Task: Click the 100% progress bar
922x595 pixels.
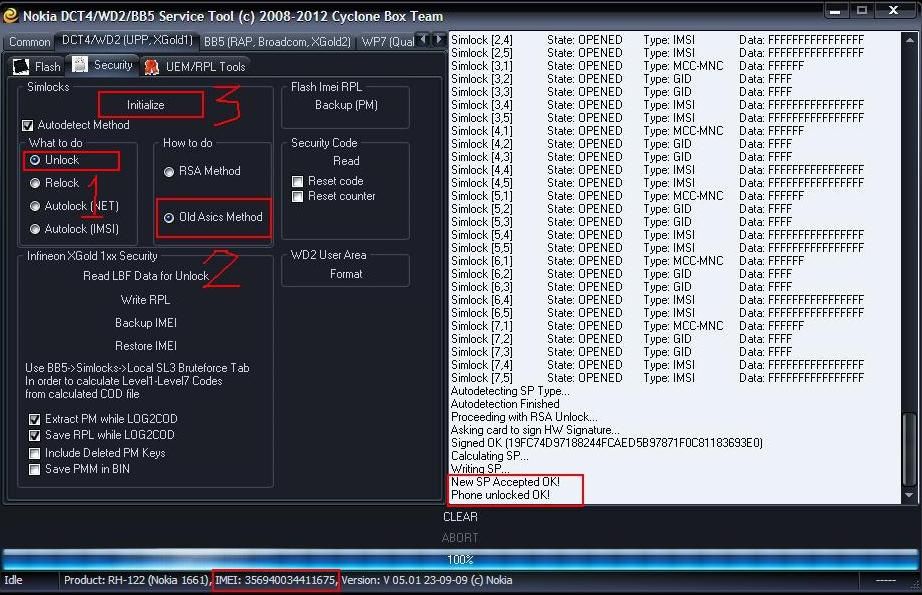Action: (460, 559)
